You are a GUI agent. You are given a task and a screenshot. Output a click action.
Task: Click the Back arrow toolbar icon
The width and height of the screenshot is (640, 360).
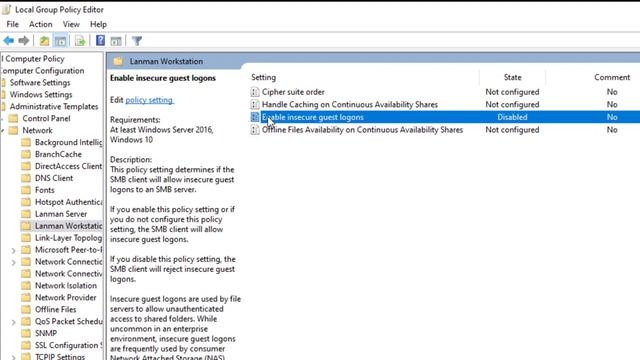coord(9,41)
